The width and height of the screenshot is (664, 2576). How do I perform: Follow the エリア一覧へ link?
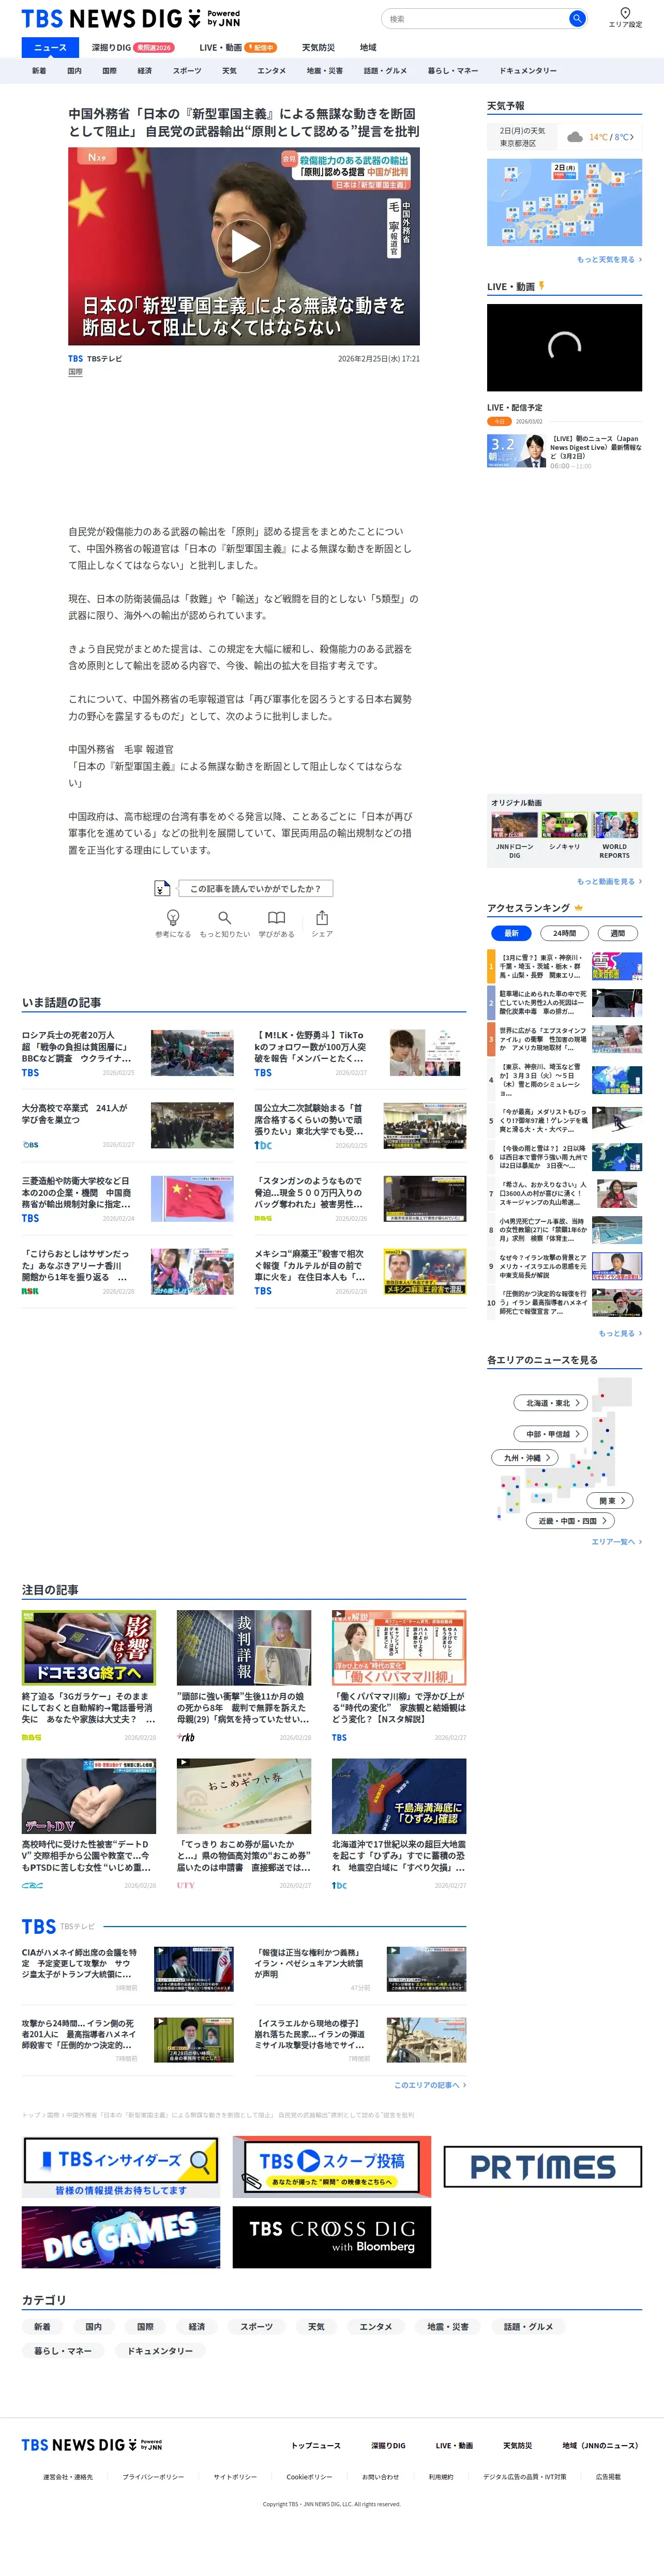click(616, 1542)
